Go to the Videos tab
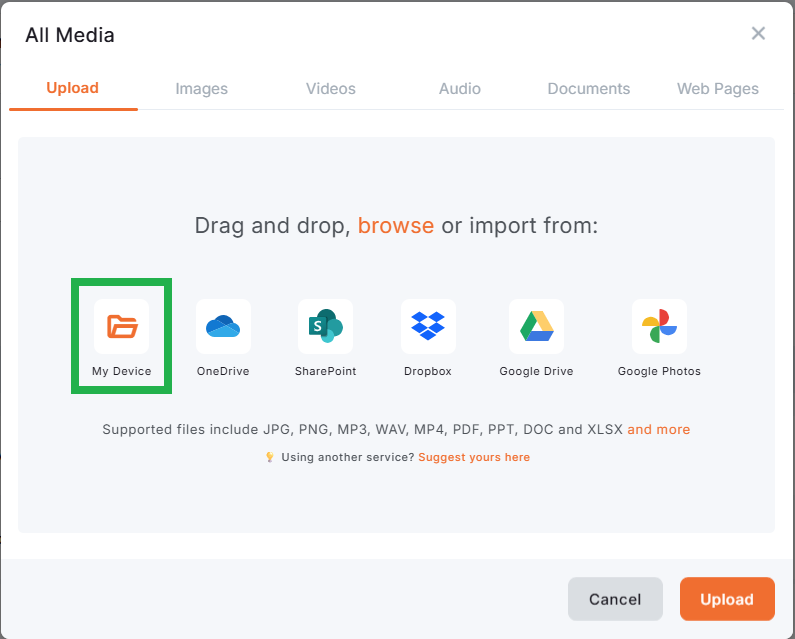This screenshot has height=639, width=795. 331,89
